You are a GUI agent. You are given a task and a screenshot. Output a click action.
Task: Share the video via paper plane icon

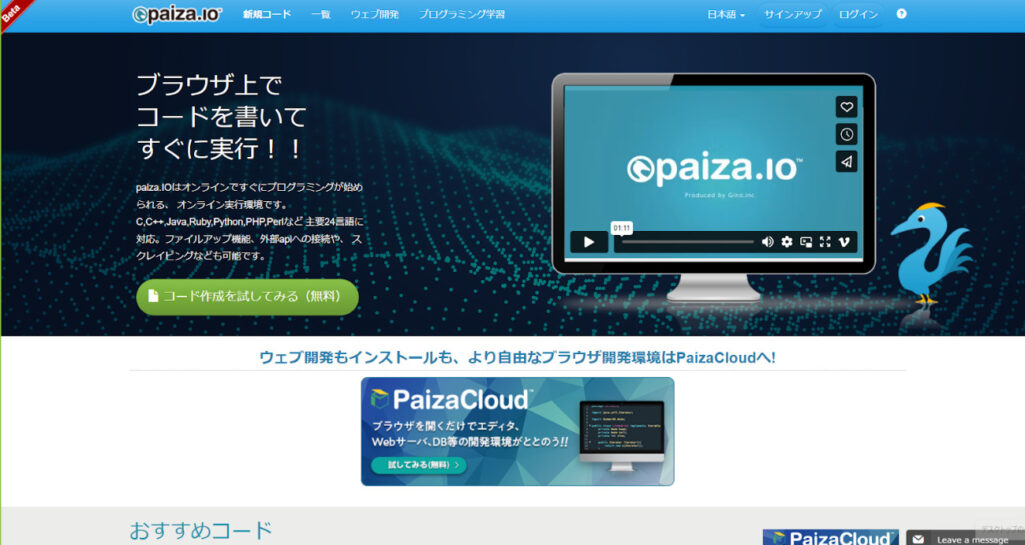847,162
